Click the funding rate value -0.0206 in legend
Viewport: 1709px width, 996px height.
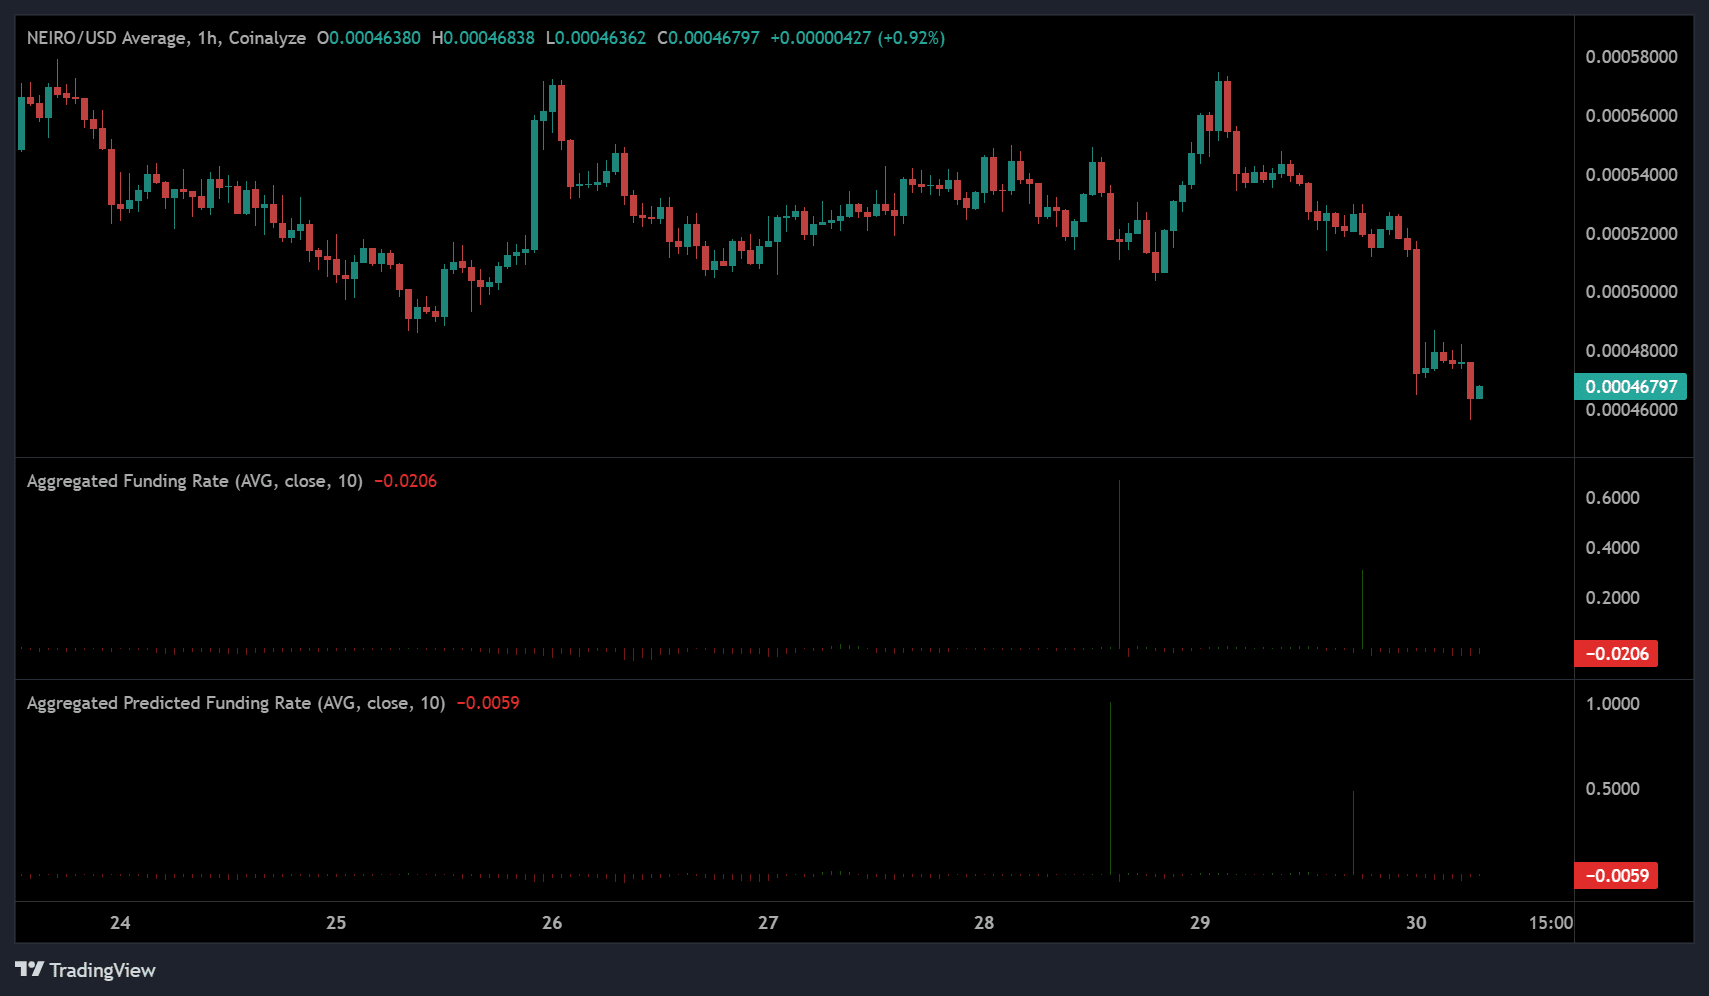click(x=406, y=481)
